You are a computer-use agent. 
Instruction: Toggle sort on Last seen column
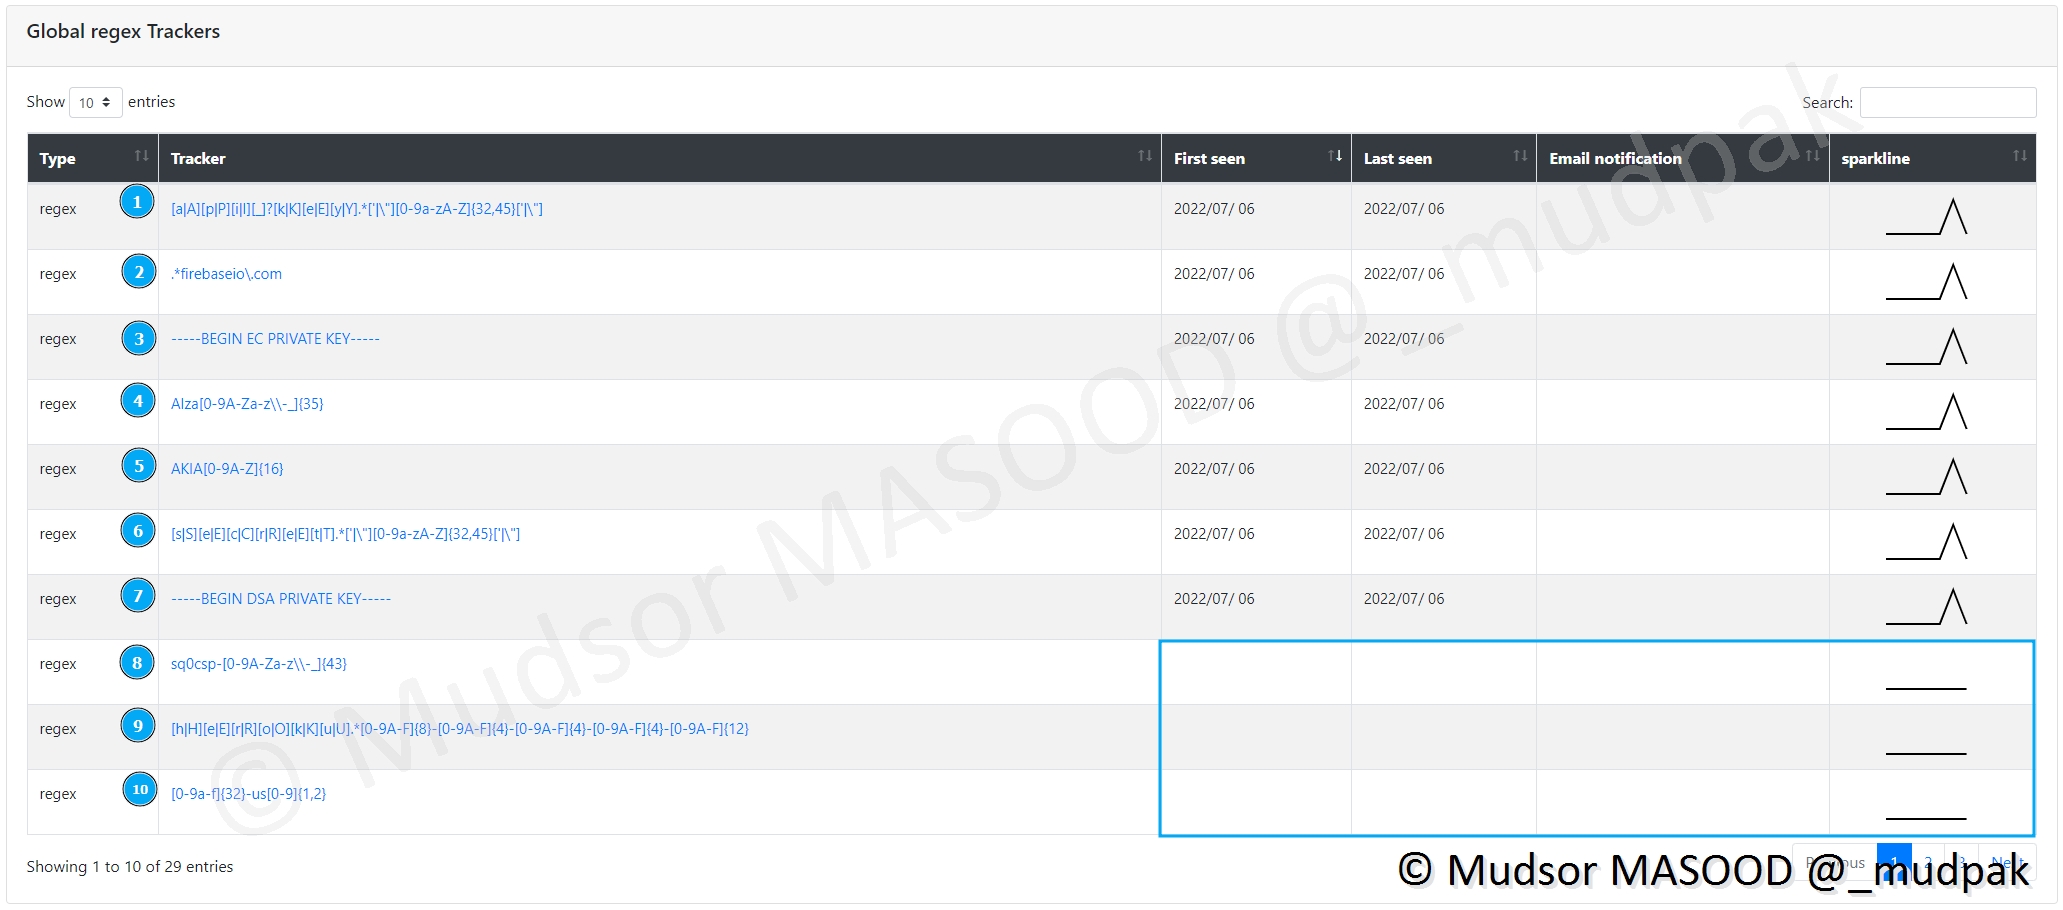(1519, 156)
